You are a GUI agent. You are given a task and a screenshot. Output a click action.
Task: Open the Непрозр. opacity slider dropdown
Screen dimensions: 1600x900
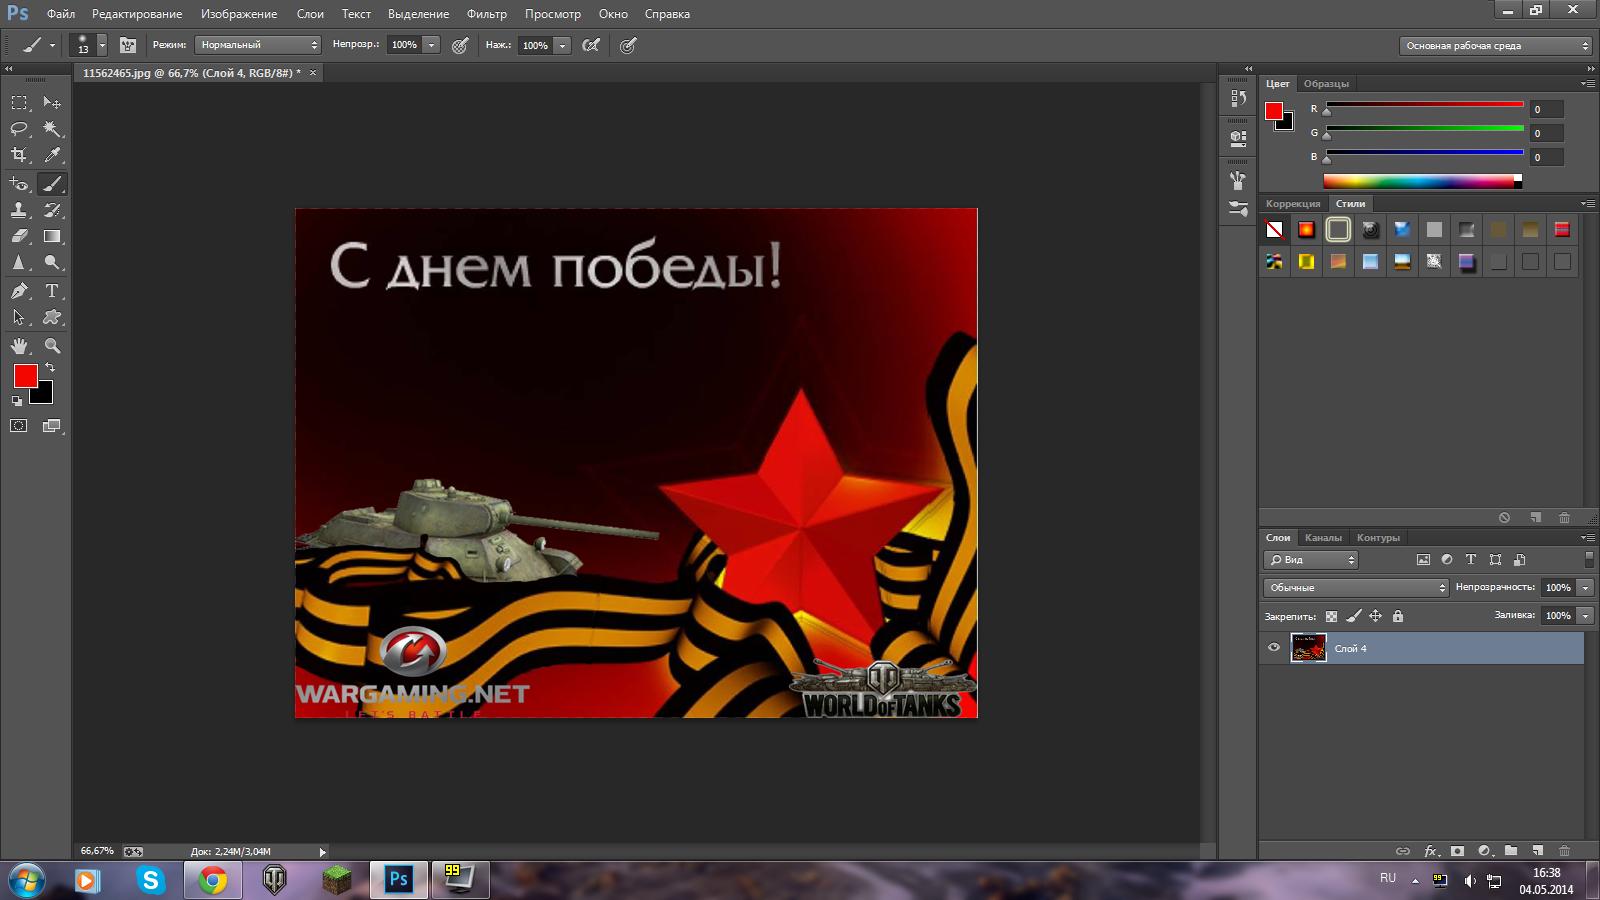(431, 45)
